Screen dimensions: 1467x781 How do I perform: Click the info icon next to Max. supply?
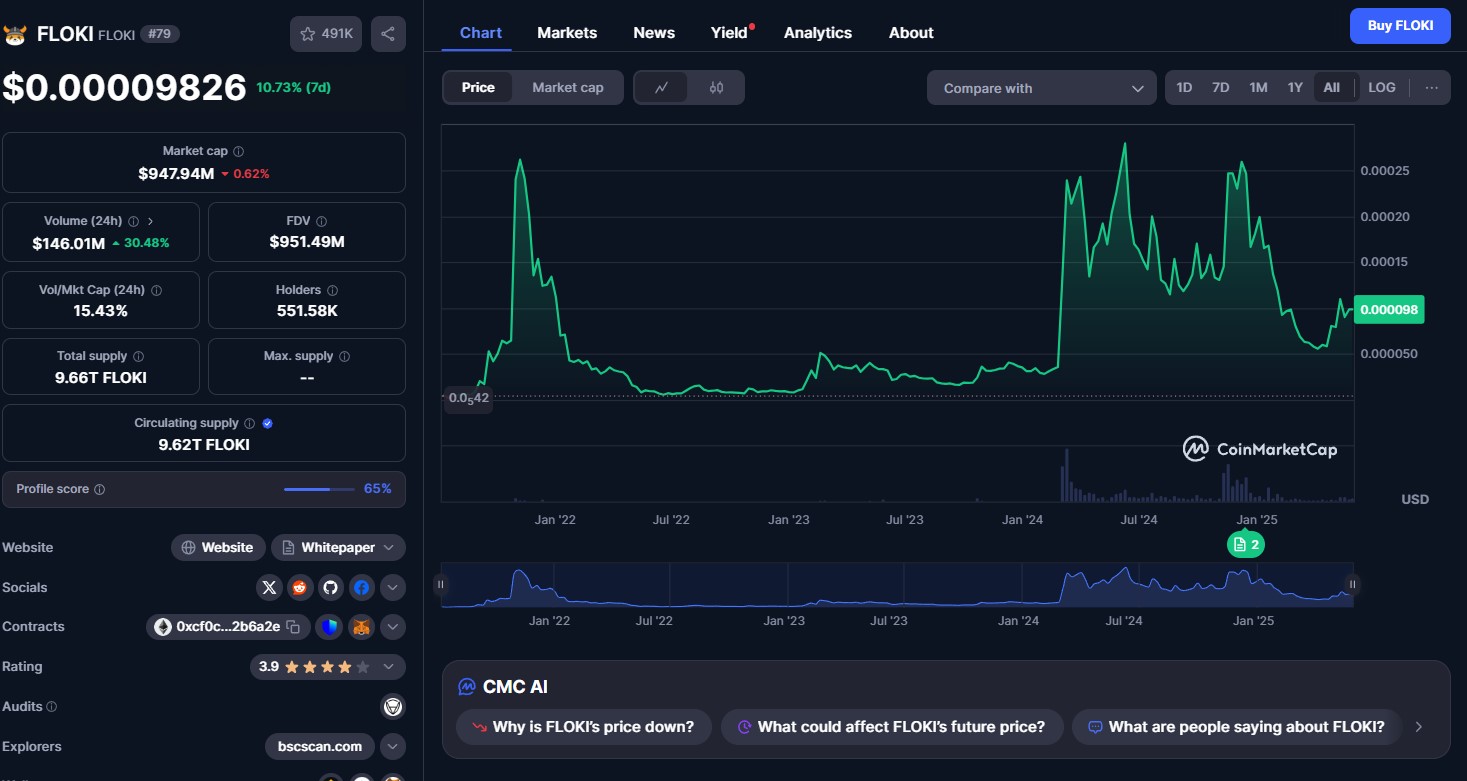click(x=344, y=356)
